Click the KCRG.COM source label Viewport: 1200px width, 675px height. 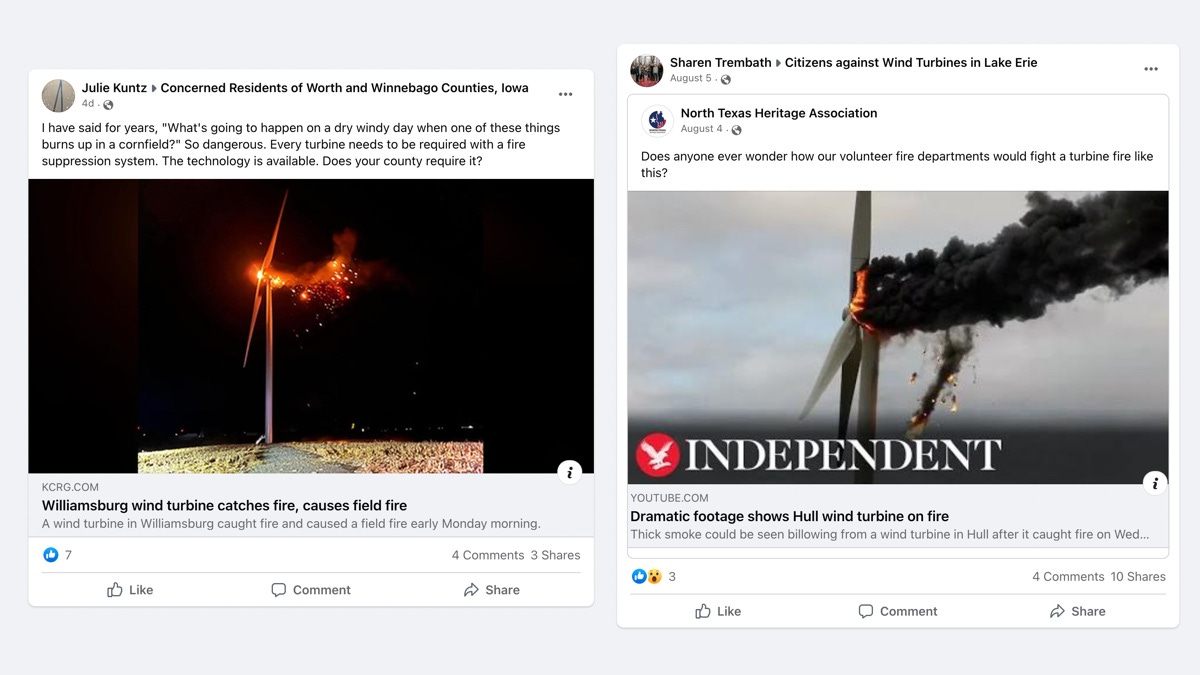[x=70, y=488]
